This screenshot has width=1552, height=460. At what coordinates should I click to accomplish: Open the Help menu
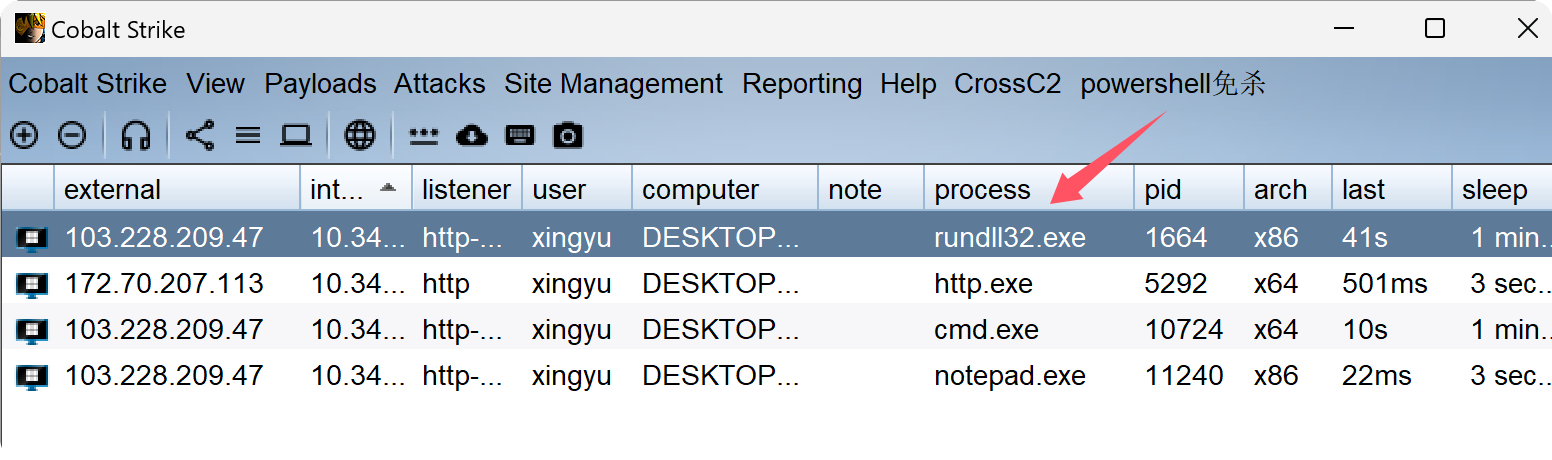908,84
